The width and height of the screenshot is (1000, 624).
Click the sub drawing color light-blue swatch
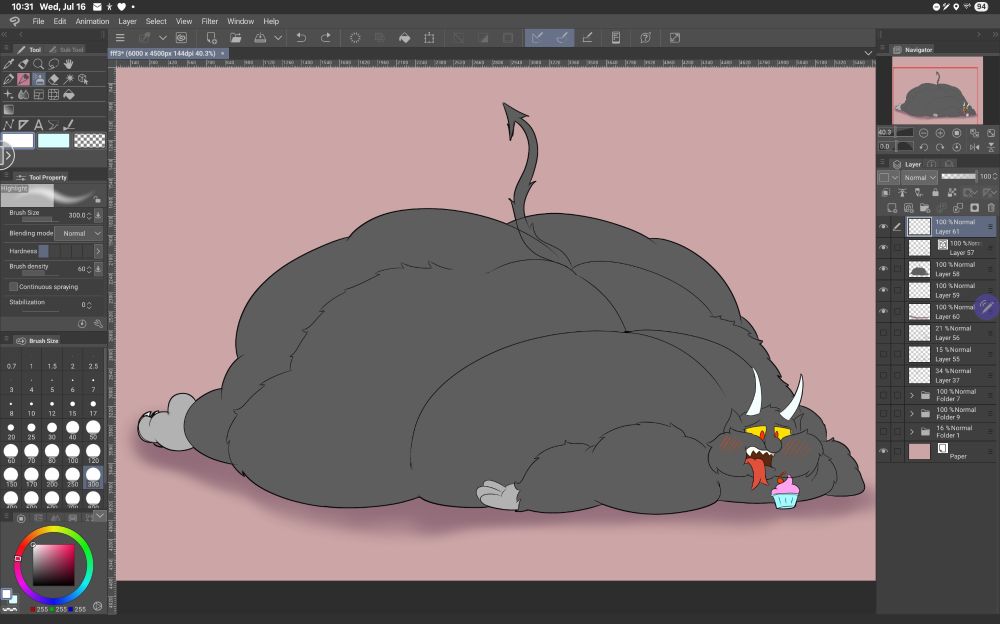54,141
